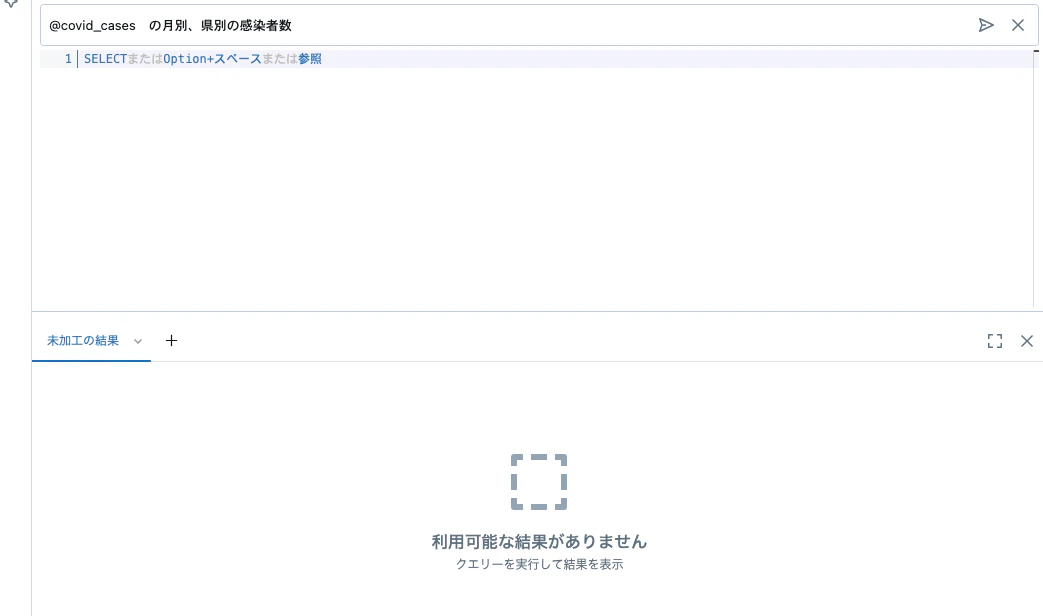Expand the 未加工の結果 tab dropdown chevron
Viewport: 1043px width, 616px height.
tap(138, 341)
